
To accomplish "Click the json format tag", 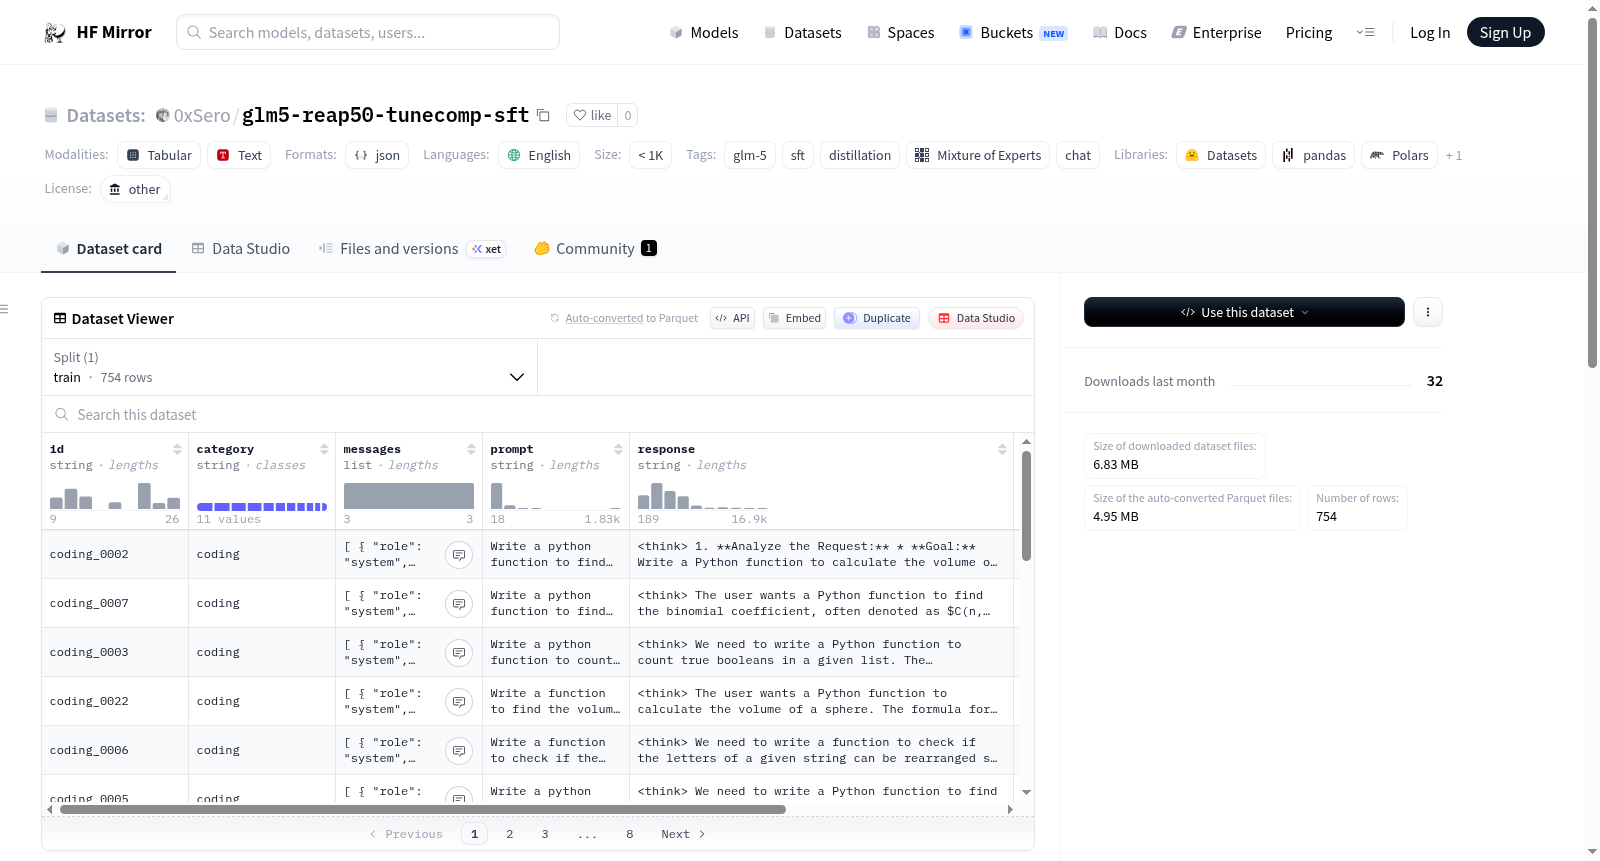I will click(x=377, y=155).
